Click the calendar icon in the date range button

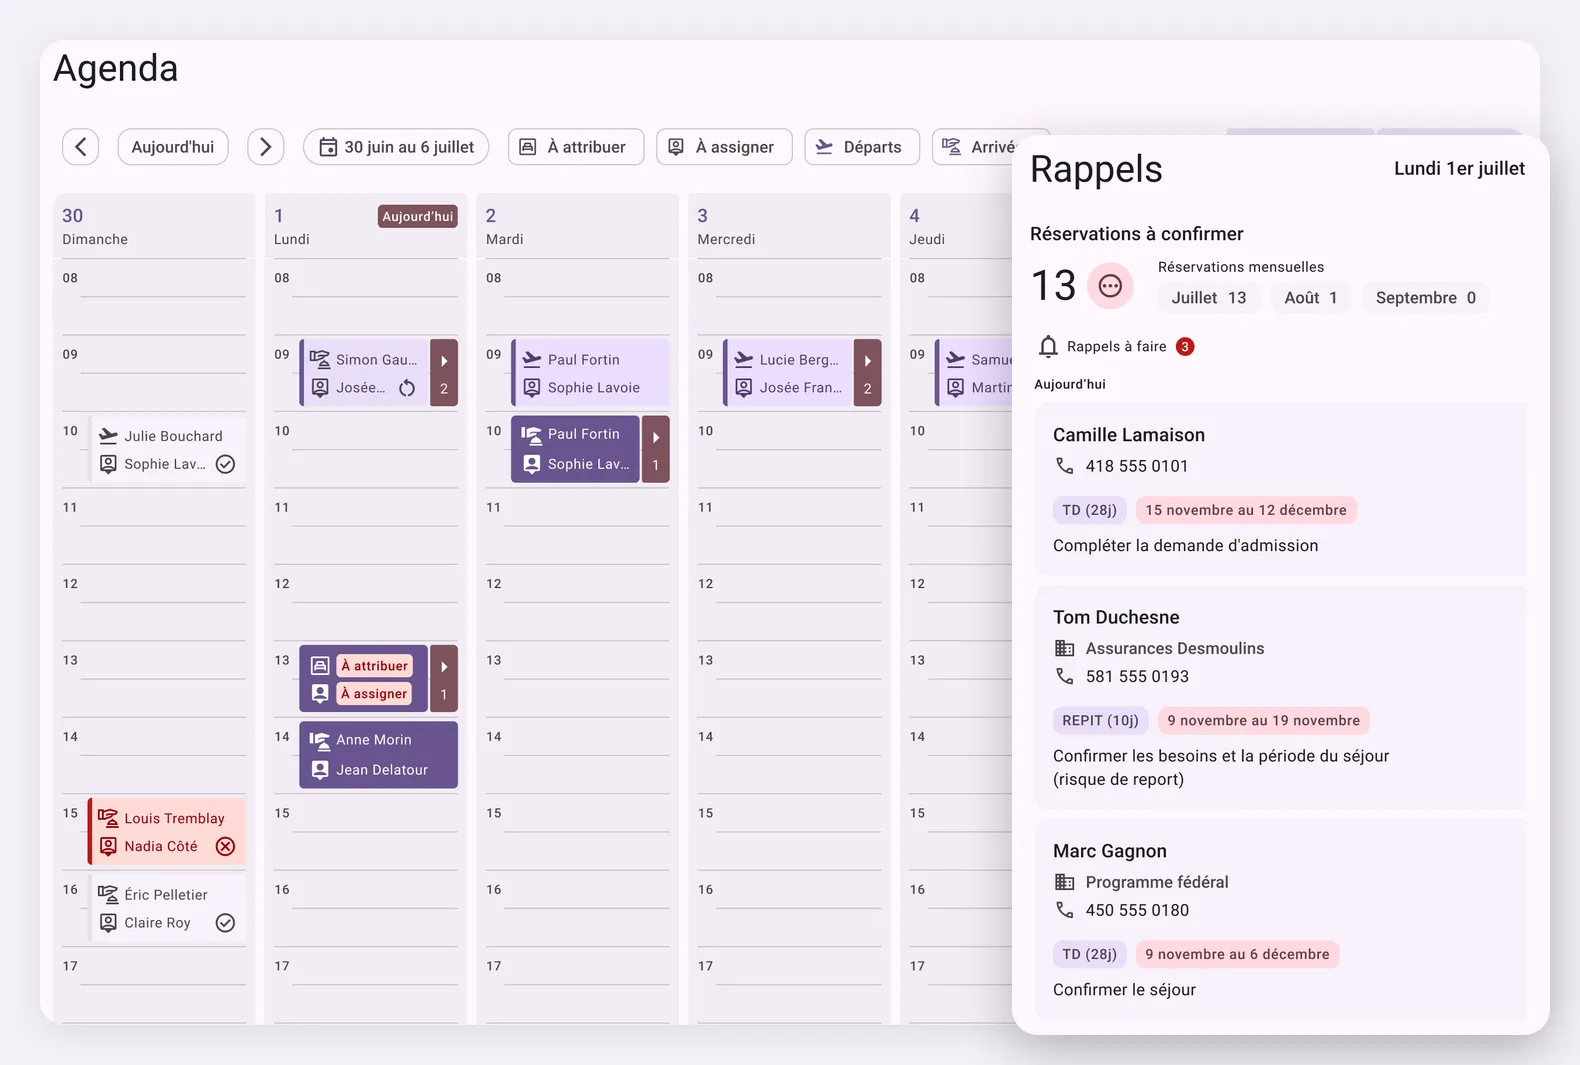pyautogui.click(x=328, y=147)
